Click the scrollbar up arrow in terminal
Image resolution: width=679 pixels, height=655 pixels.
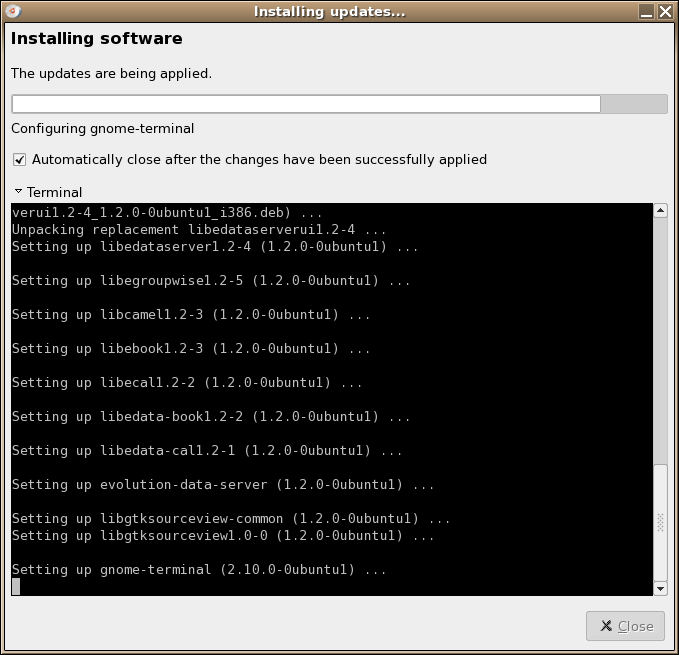click(660, 211)
